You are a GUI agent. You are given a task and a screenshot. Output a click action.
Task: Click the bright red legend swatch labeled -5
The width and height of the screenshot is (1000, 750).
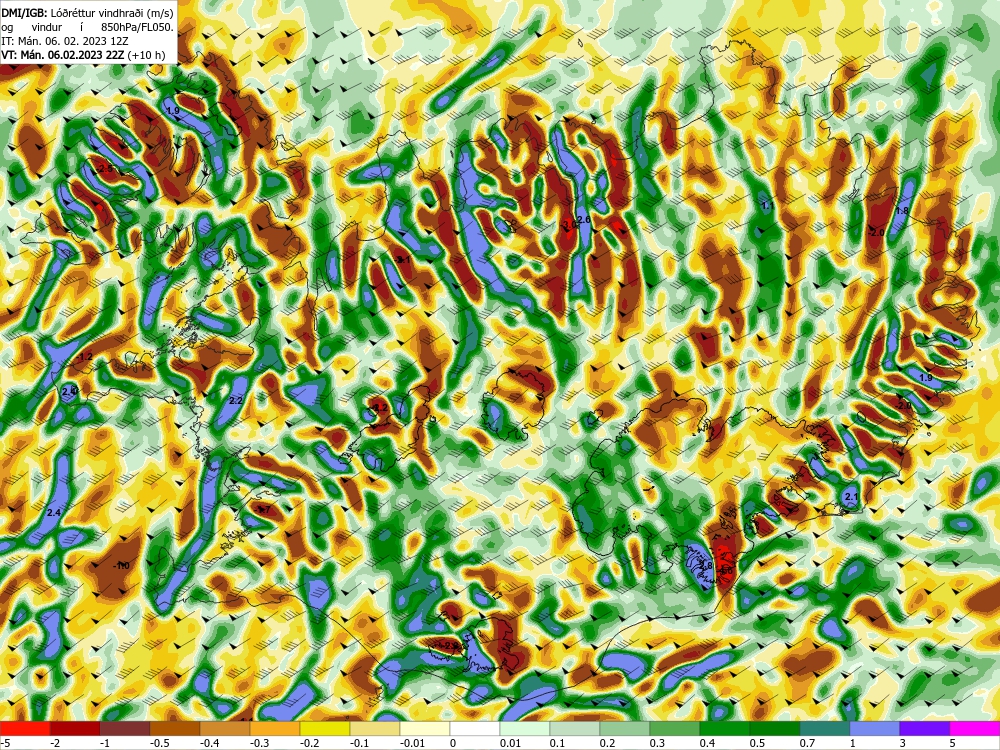pos(25,728)
